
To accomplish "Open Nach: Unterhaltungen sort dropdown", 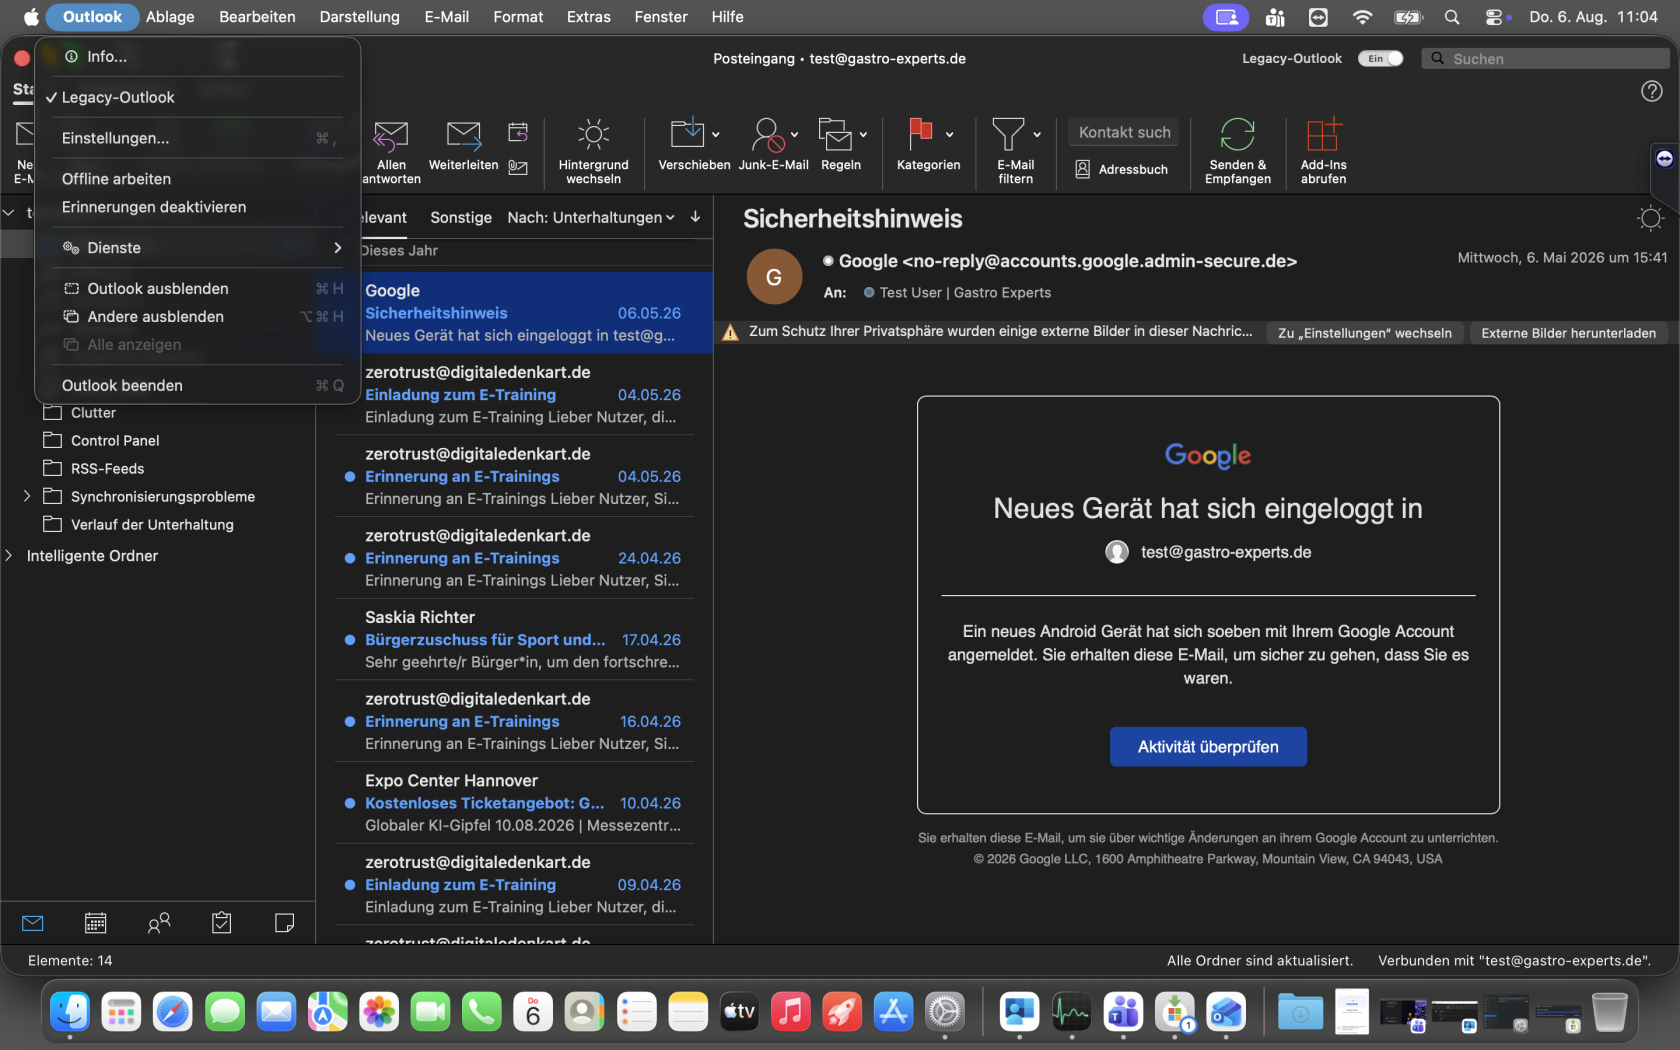I will [591, 217].
